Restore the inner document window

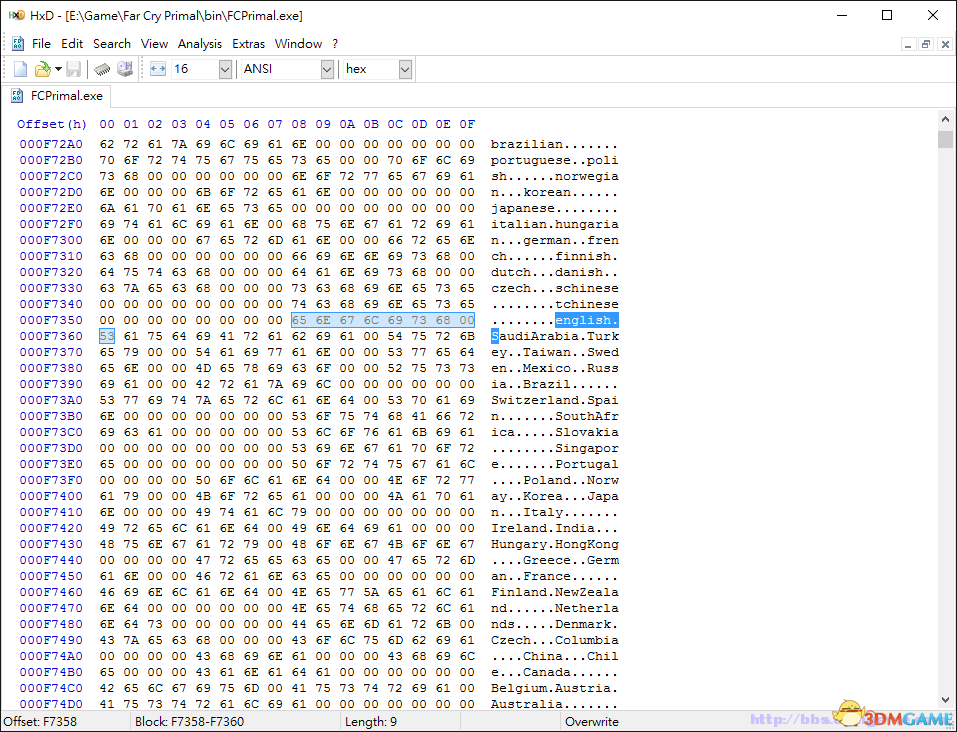[x=925, y=44]
